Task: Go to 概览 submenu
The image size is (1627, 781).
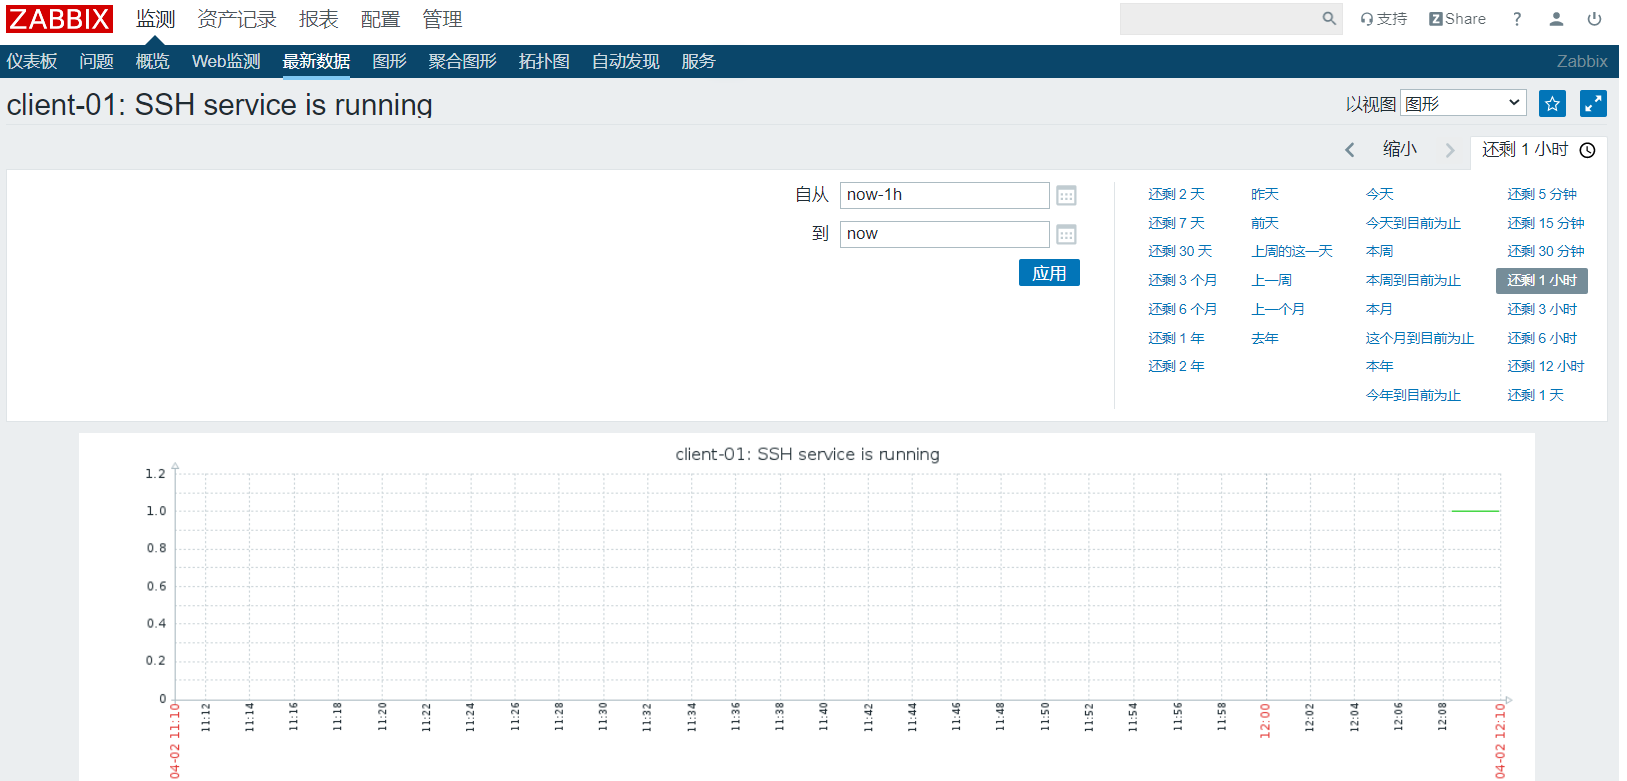Action: point(153,61)
